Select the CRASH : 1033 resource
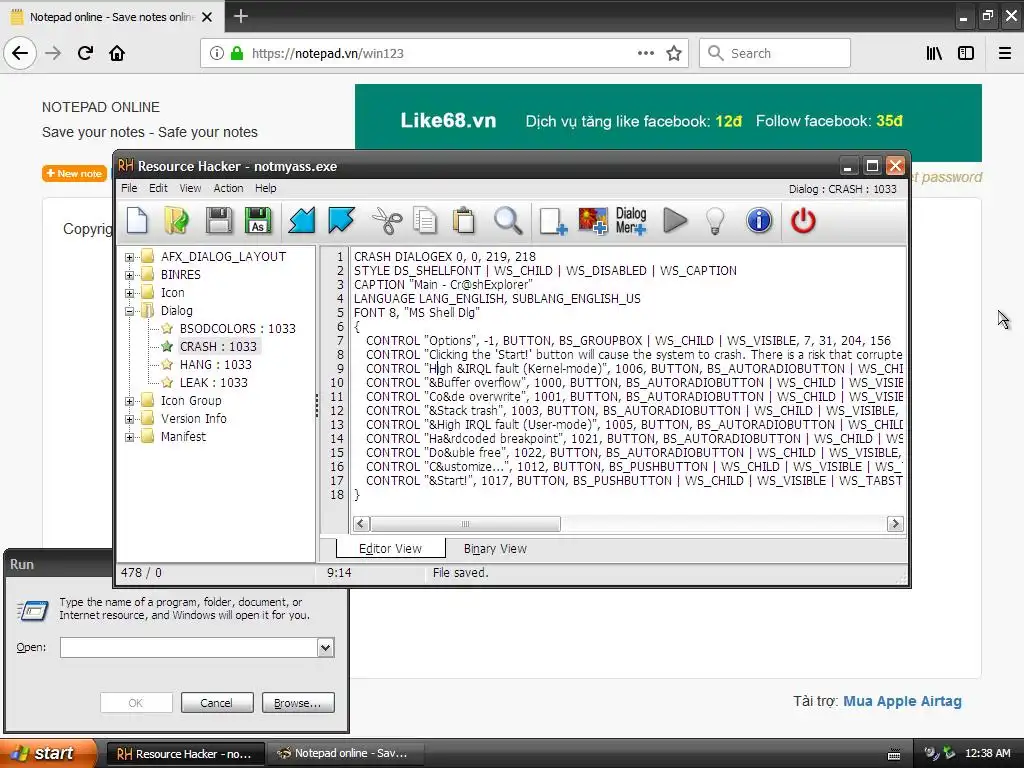Viewport: 1024px width, 768px height. [x=218, y=347]
